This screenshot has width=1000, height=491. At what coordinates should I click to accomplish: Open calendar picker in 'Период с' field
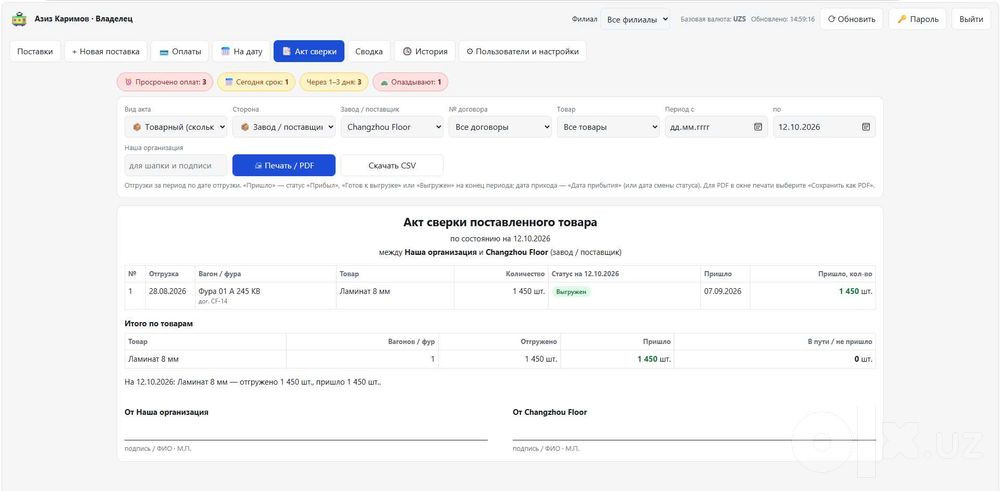pos(758,127)
